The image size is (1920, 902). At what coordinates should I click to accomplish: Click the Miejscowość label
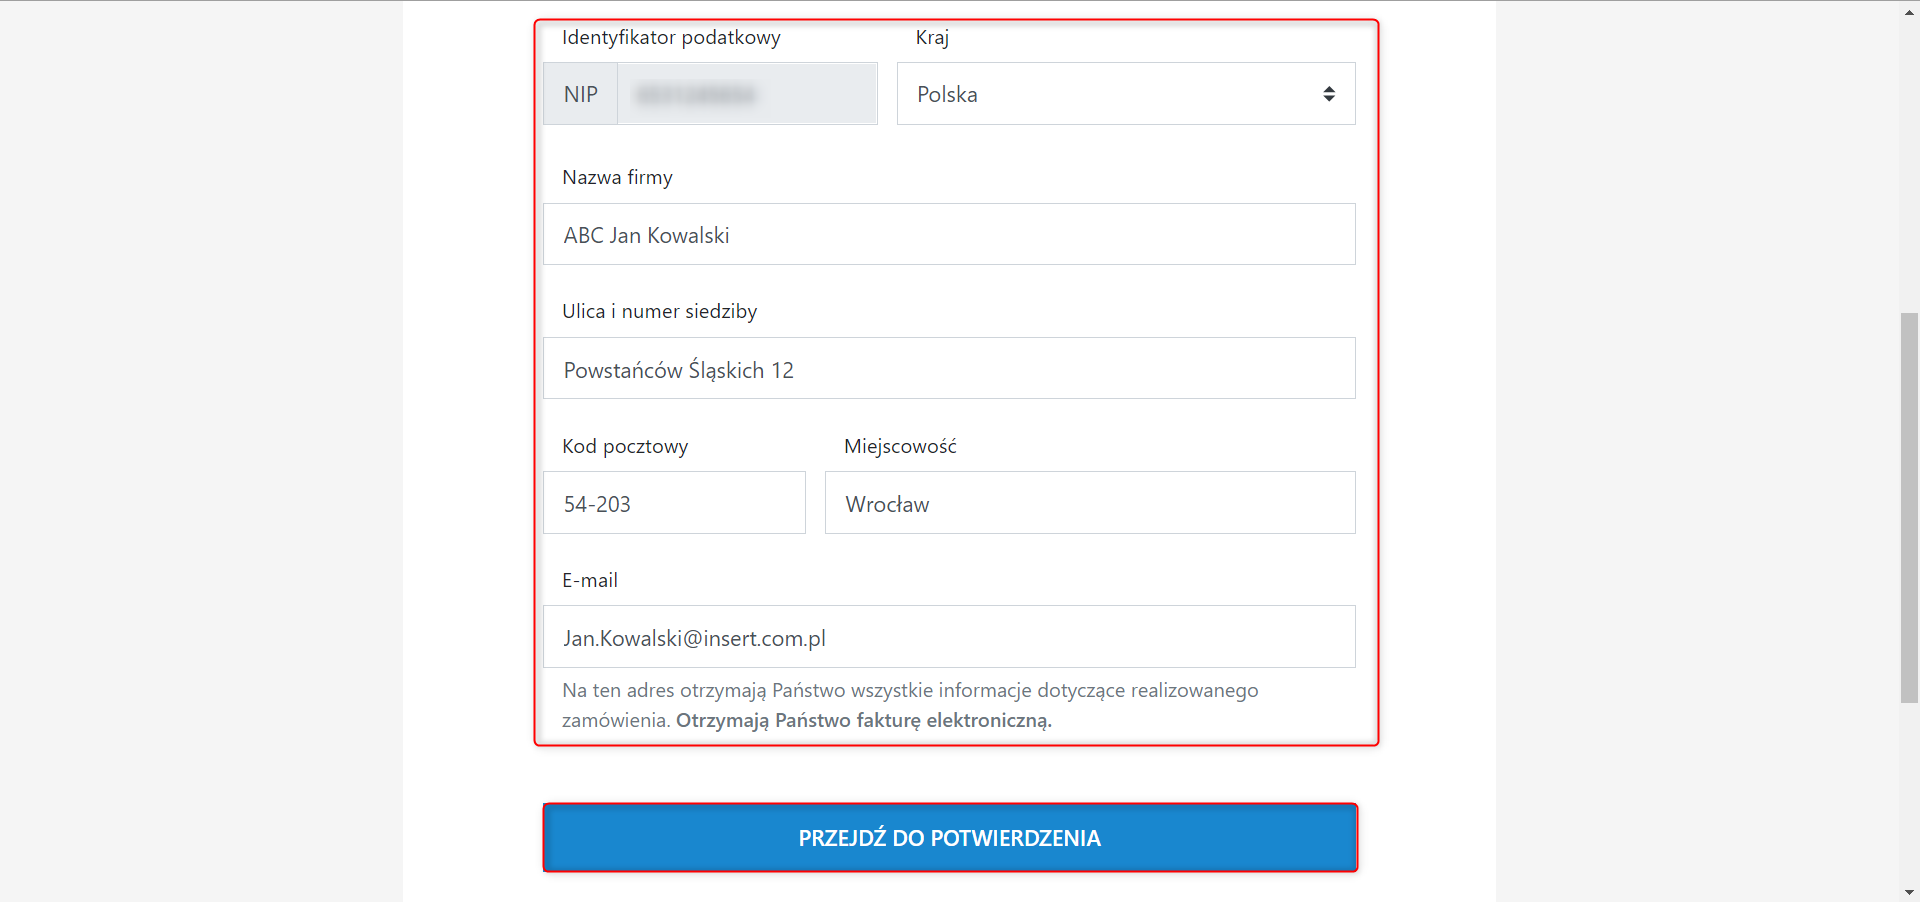[x=900, y=447]
